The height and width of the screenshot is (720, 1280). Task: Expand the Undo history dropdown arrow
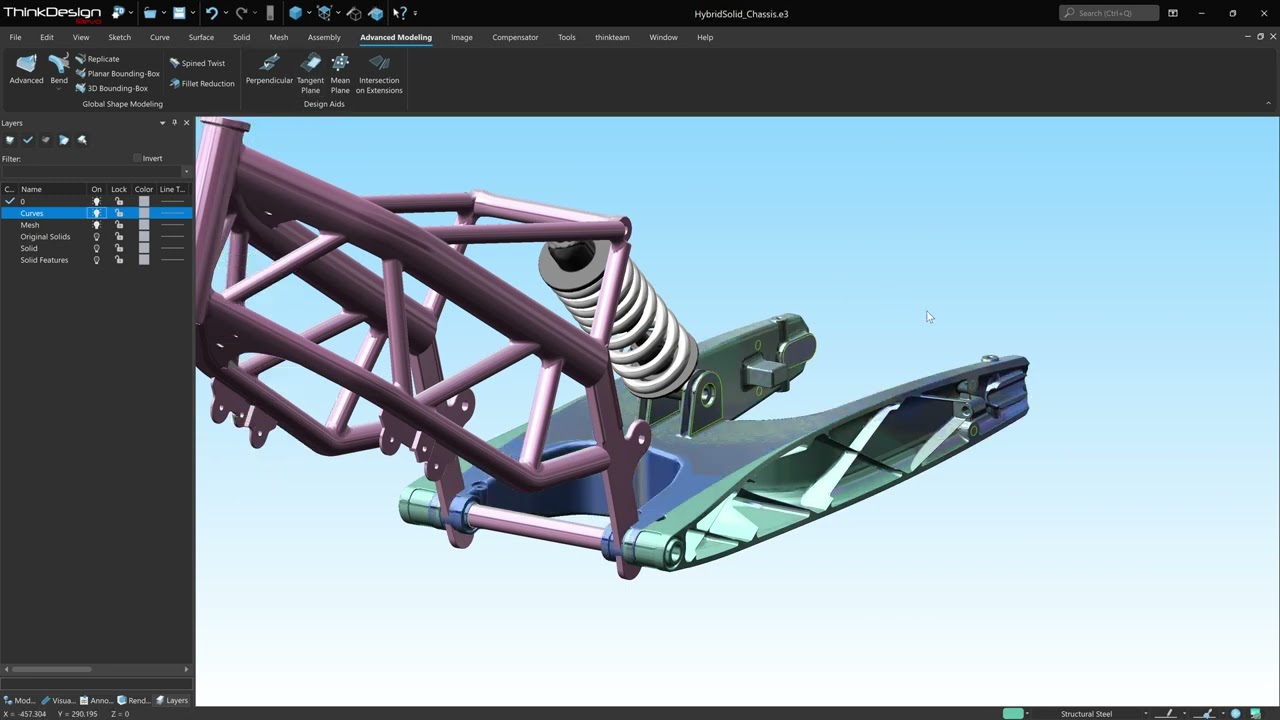[x=225, y=13]
